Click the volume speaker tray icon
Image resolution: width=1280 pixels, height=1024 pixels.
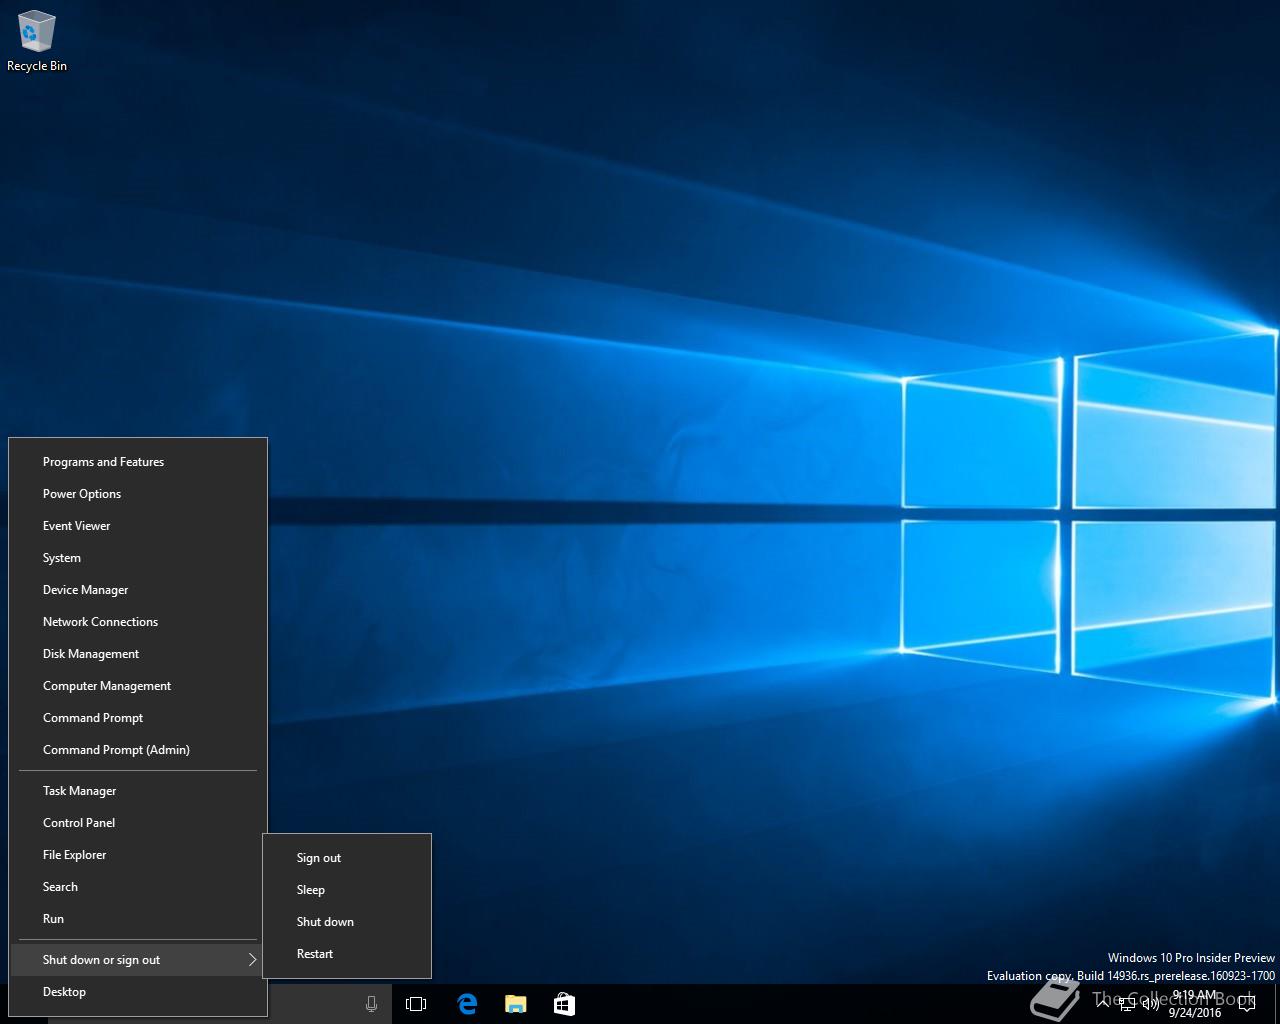coord(1150,1004)
